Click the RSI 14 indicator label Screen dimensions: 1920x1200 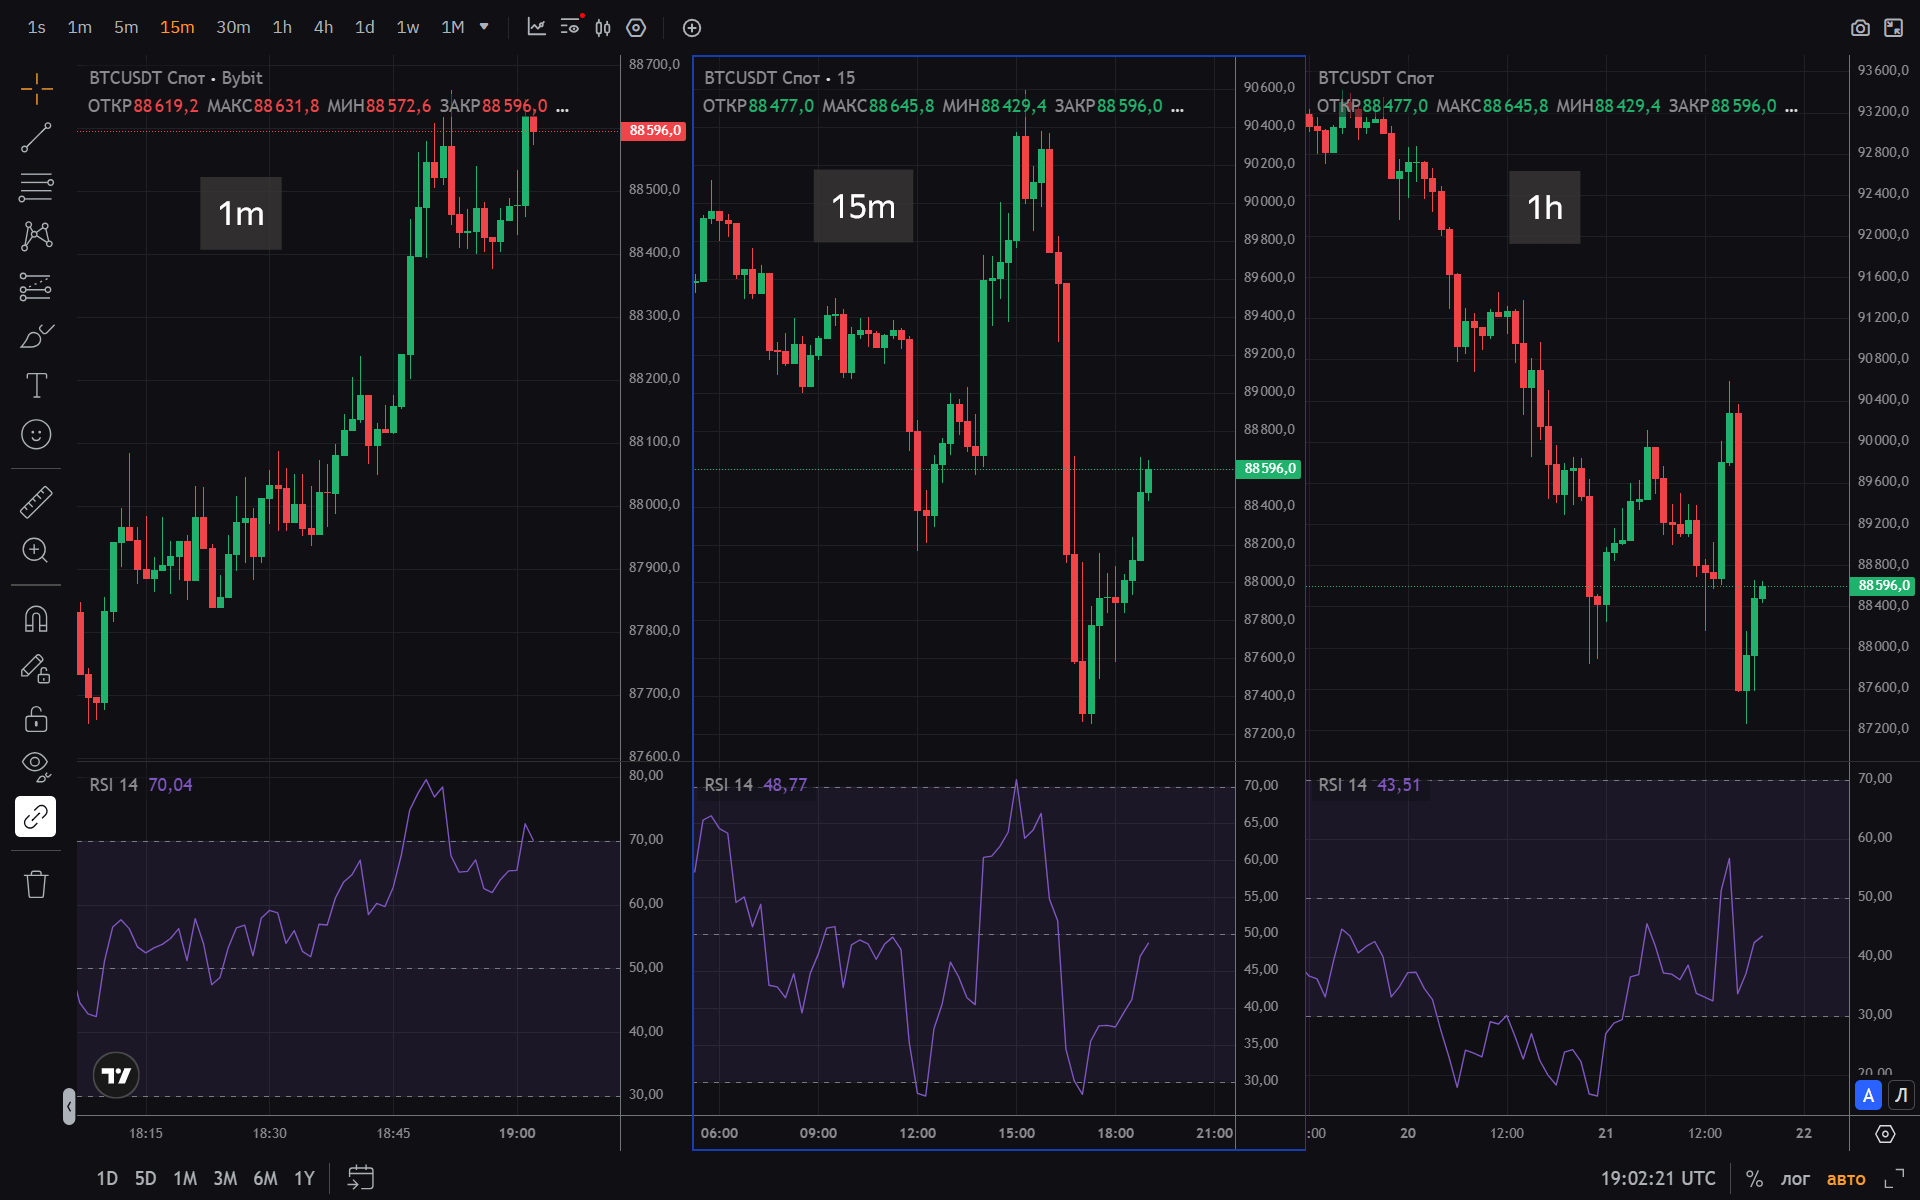[x=113, y=785]
